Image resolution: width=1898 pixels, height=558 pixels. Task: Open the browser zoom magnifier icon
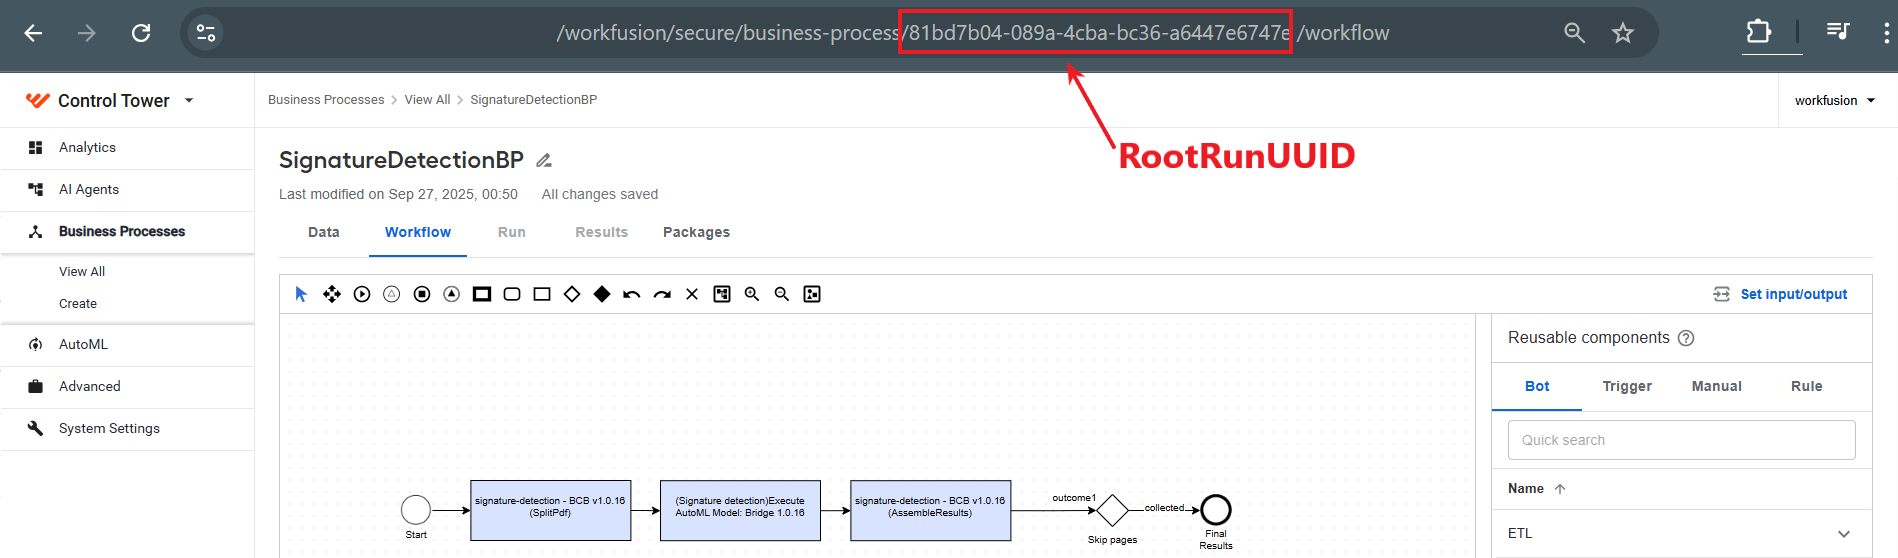point(1574,33)
